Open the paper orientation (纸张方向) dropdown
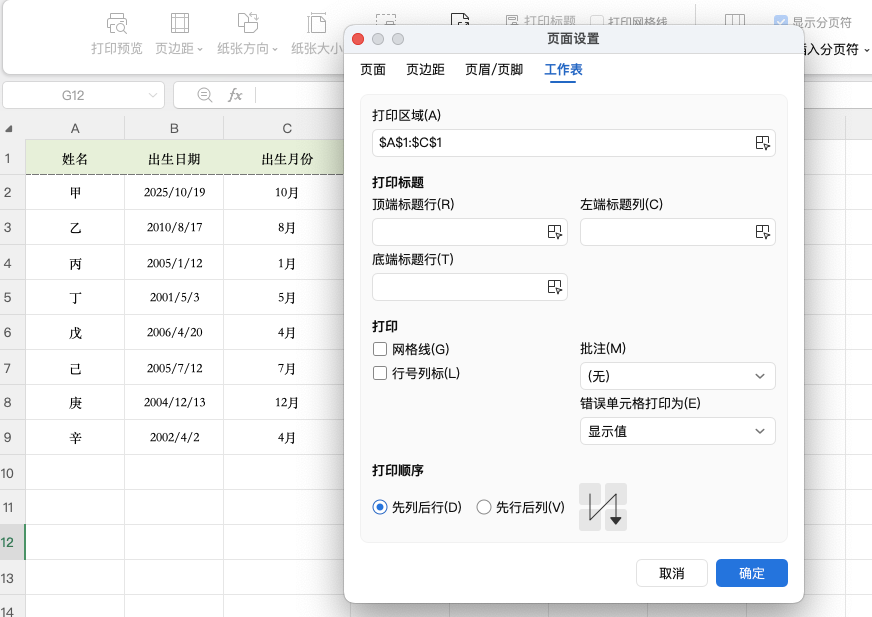 tap(247, 34)
